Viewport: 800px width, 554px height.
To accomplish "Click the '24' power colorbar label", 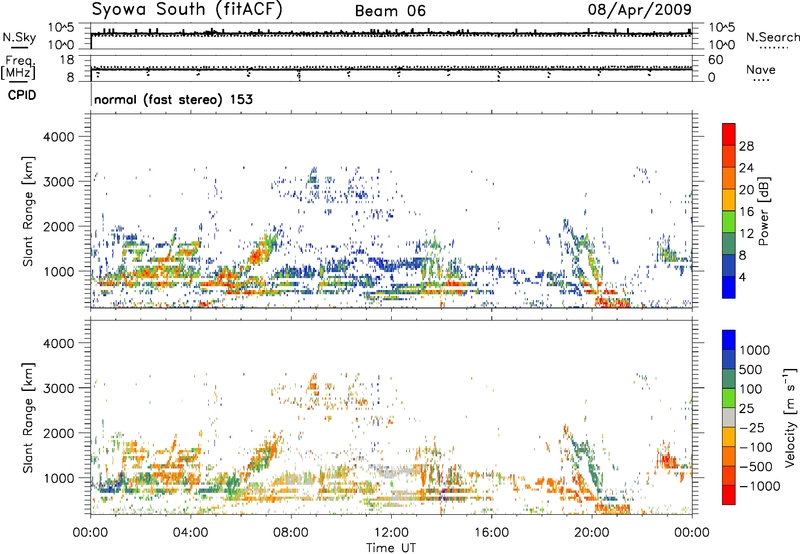I will (x=746, y=168).
